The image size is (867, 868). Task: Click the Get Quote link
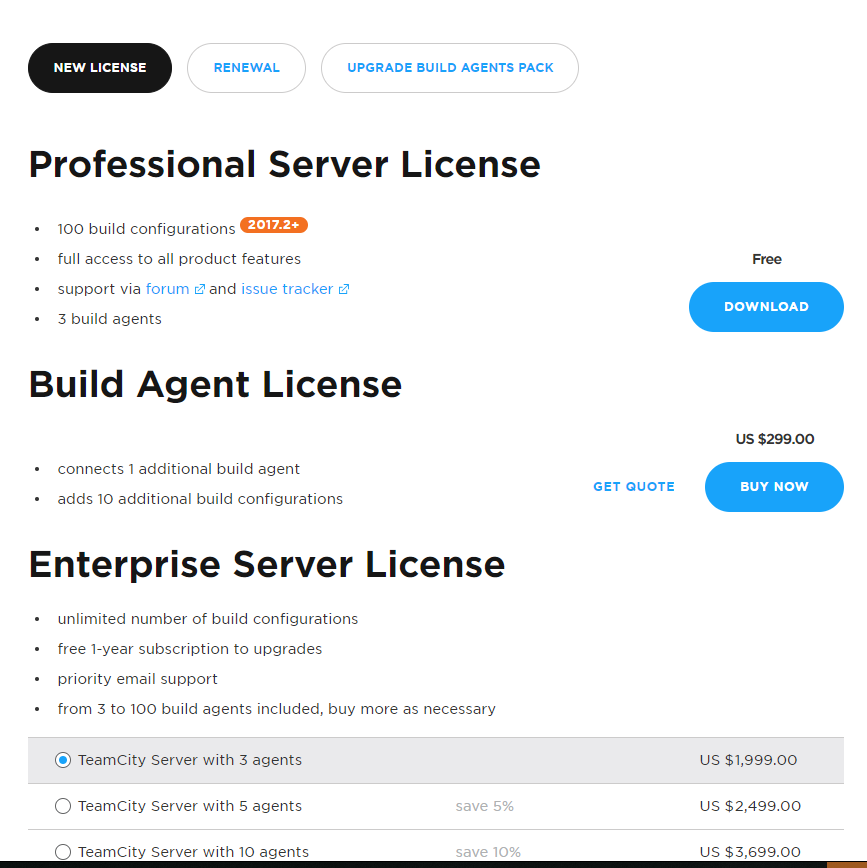pyautogui.click(x=634, y=487)
